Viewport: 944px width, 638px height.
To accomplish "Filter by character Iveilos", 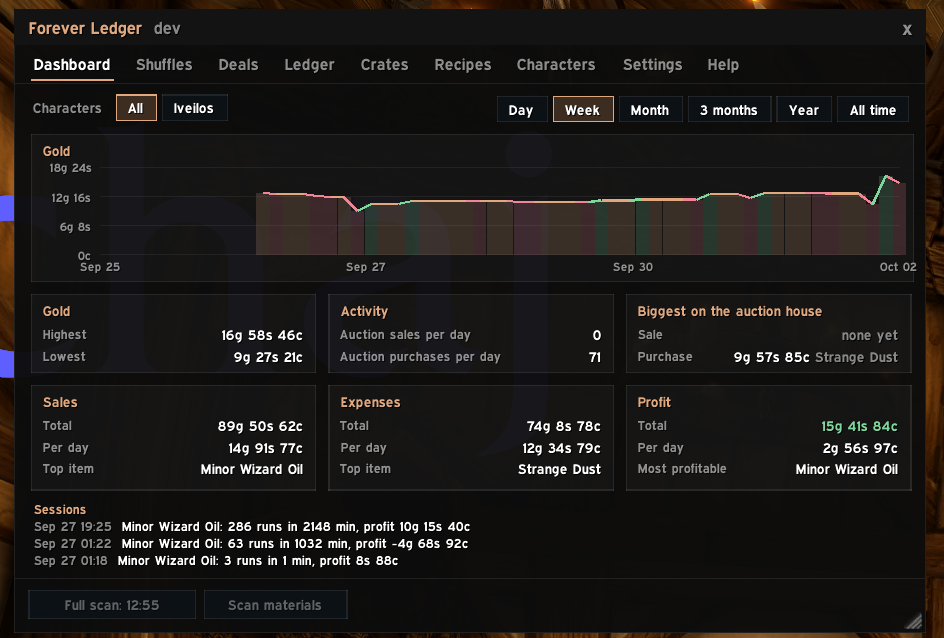I will 194,108.
